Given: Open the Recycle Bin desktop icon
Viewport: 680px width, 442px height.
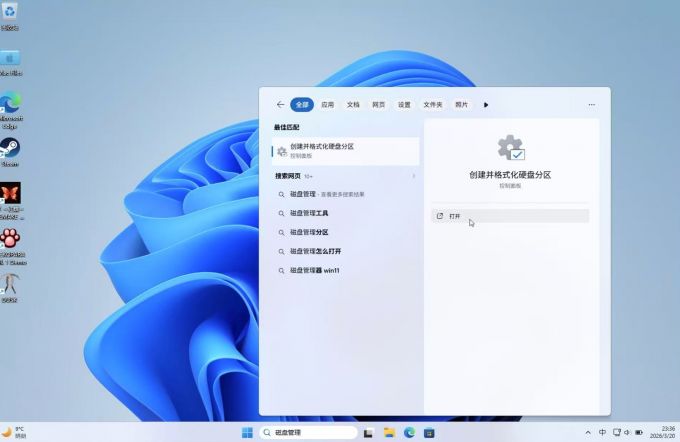Looking at the screenshot, I should (10, 16).
